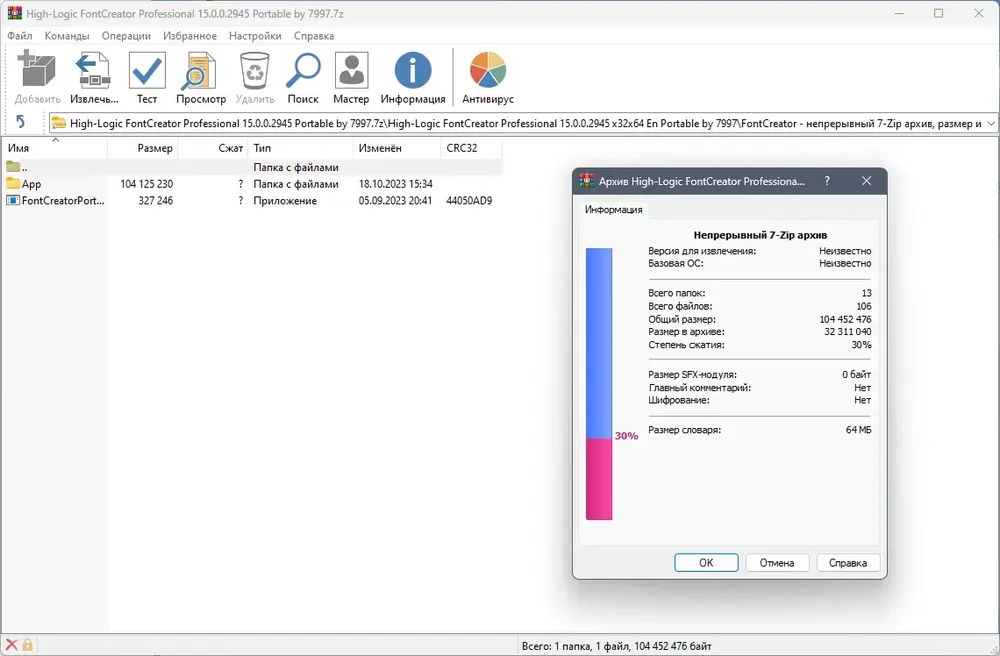Viewport: 1000px width, 656px height.
Task: Open the Настройки menu
Action: pyautogui.click(x=255, y=36)
